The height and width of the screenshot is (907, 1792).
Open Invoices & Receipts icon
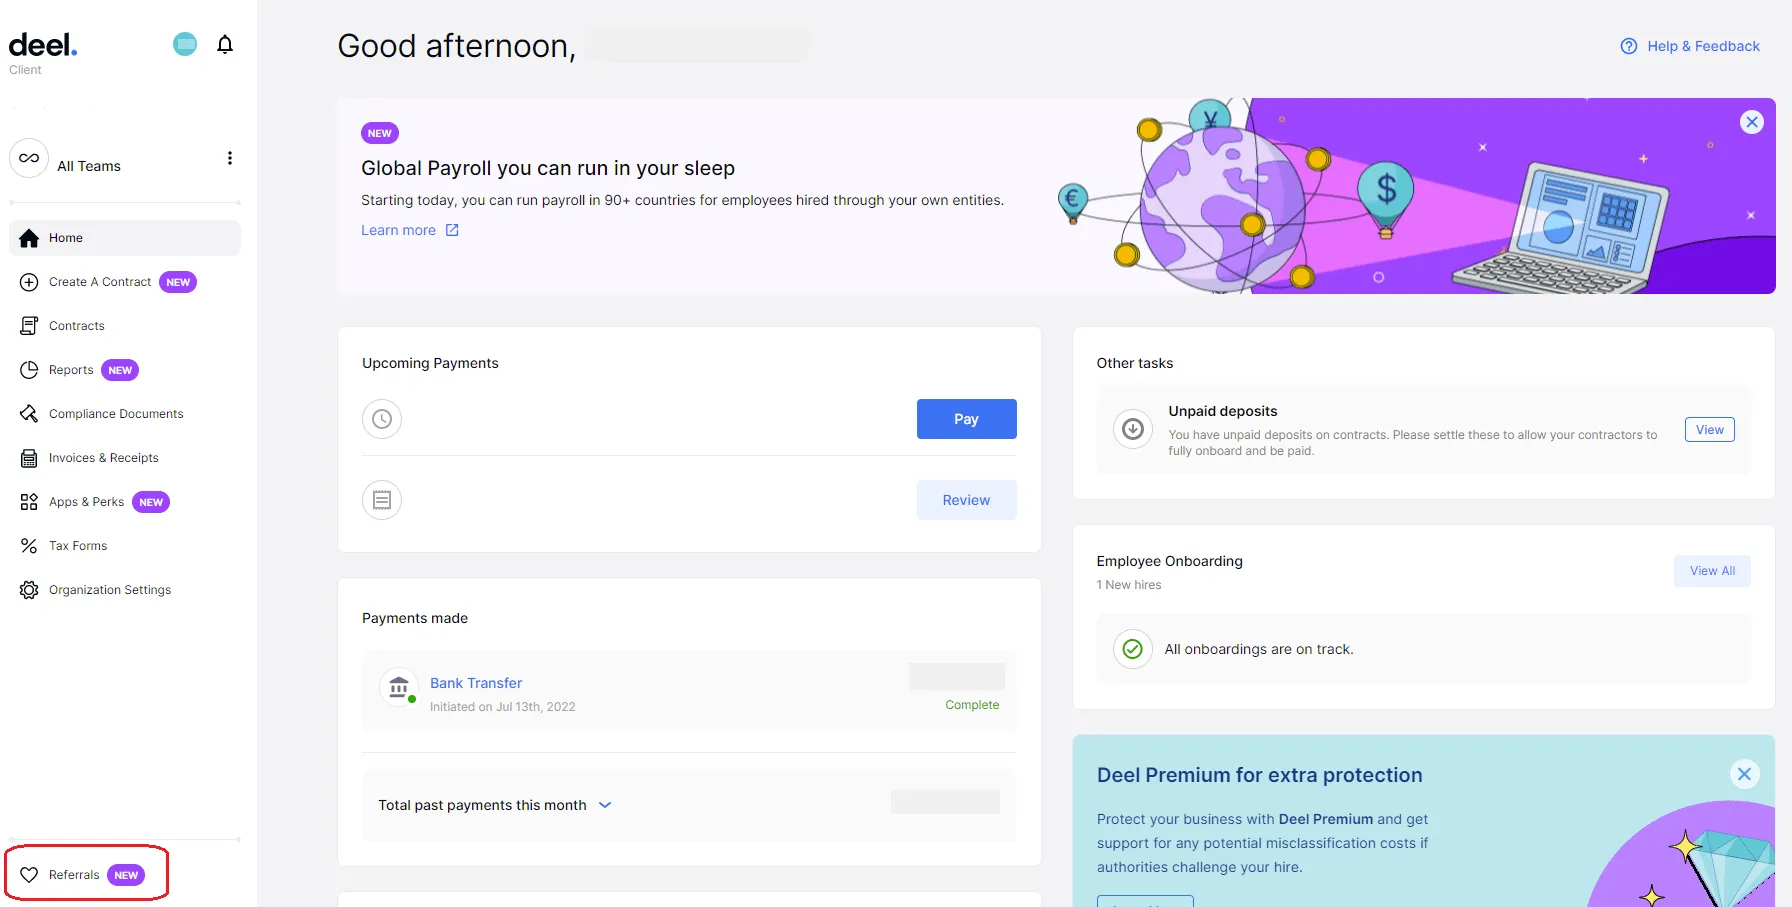(x=29, y=458)
